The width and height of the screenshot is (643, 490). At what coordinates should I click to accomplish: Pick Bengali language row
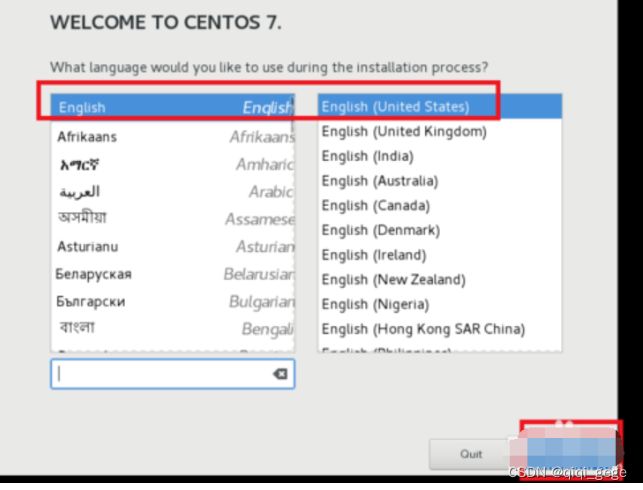[x=173, y=328]
